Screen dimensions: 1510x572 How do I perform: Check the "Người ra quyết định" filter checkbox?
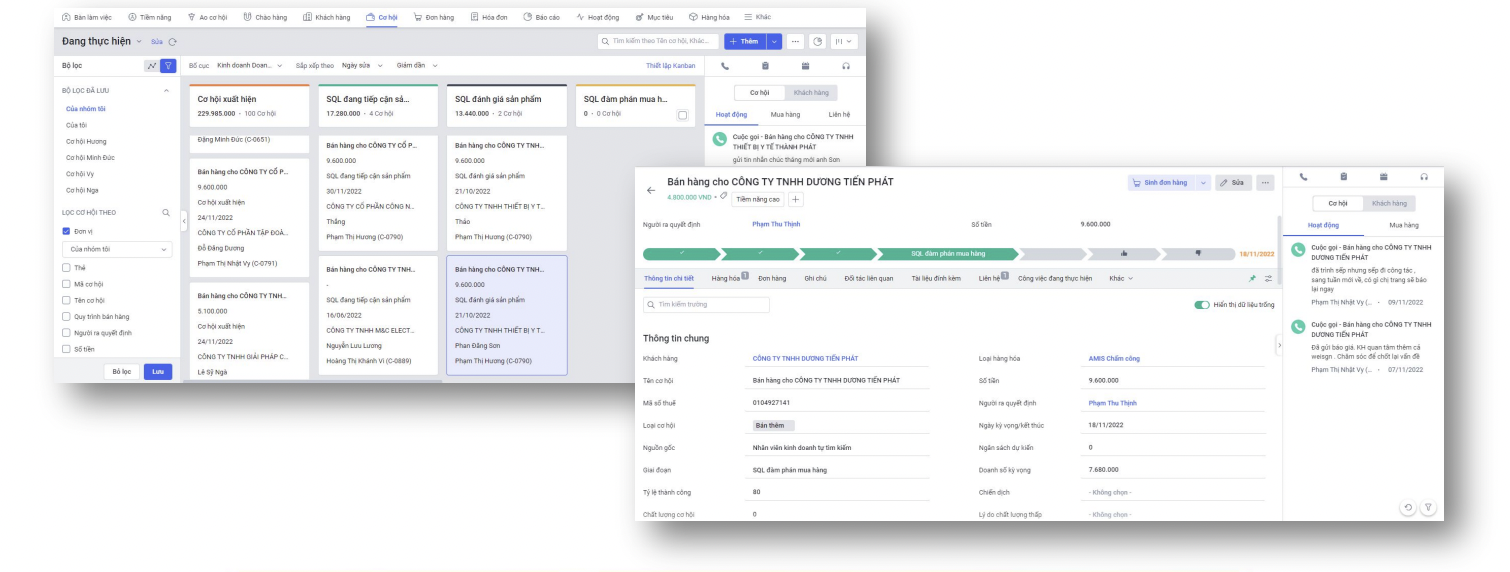point(66,333)
